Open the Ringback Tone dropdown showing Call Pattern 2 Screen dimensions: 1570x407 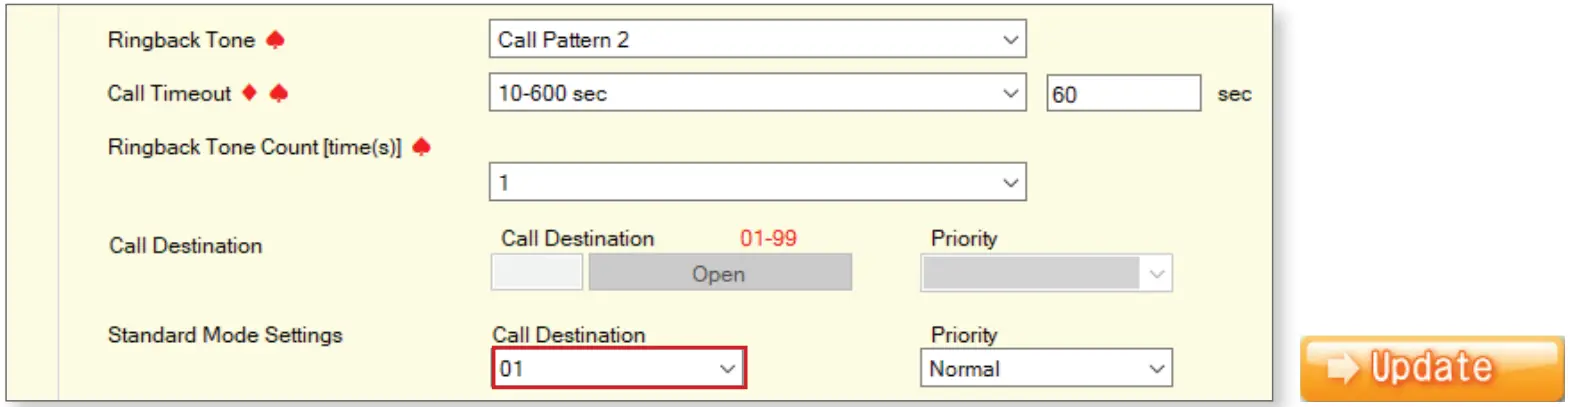click(757, 40)
